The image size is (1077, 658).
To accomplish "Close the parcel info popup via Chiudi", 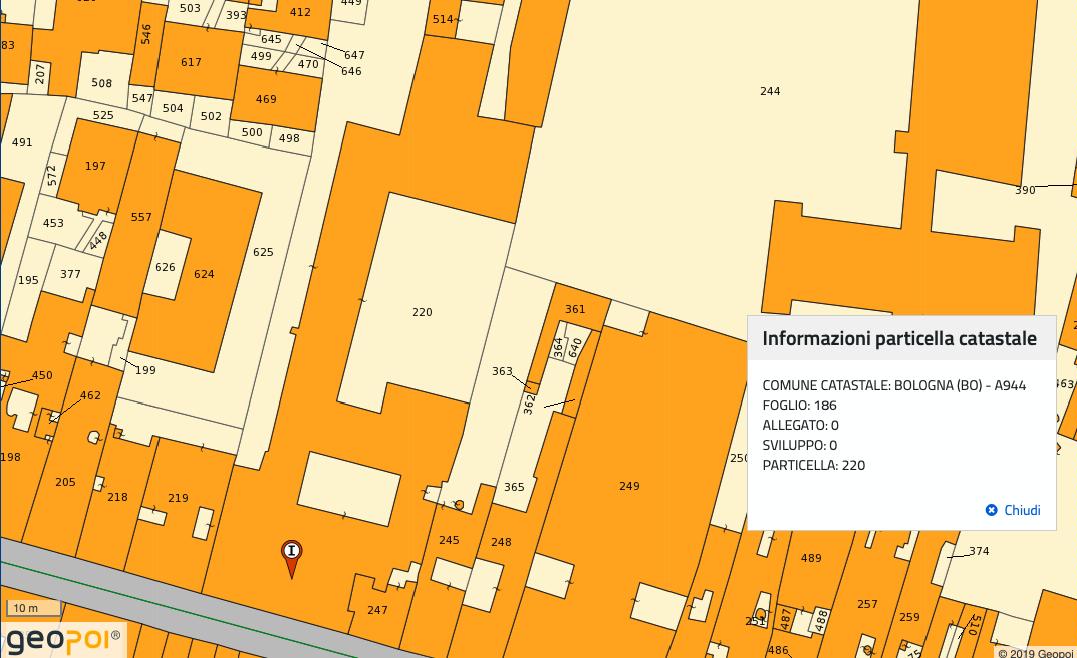I will pos(1021,510).
